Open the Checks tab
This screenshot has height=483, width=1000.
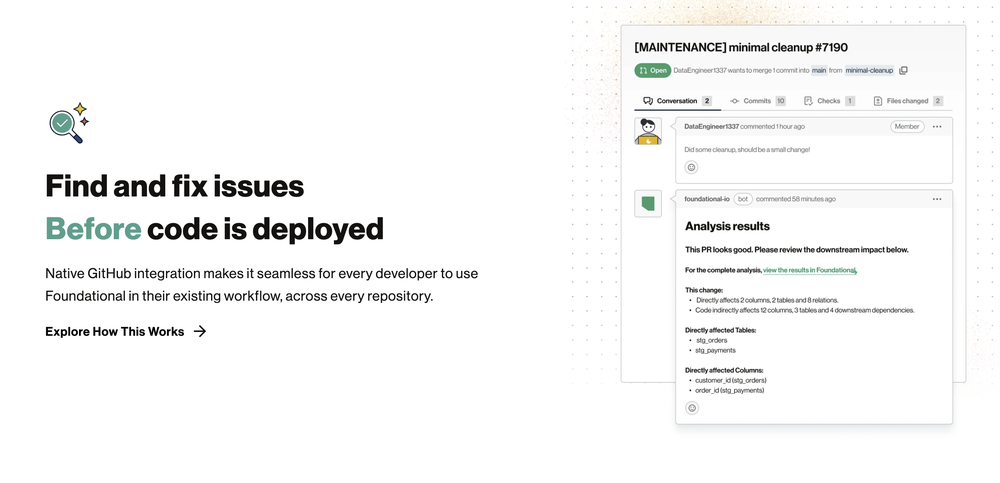click(x=829, y=101)
